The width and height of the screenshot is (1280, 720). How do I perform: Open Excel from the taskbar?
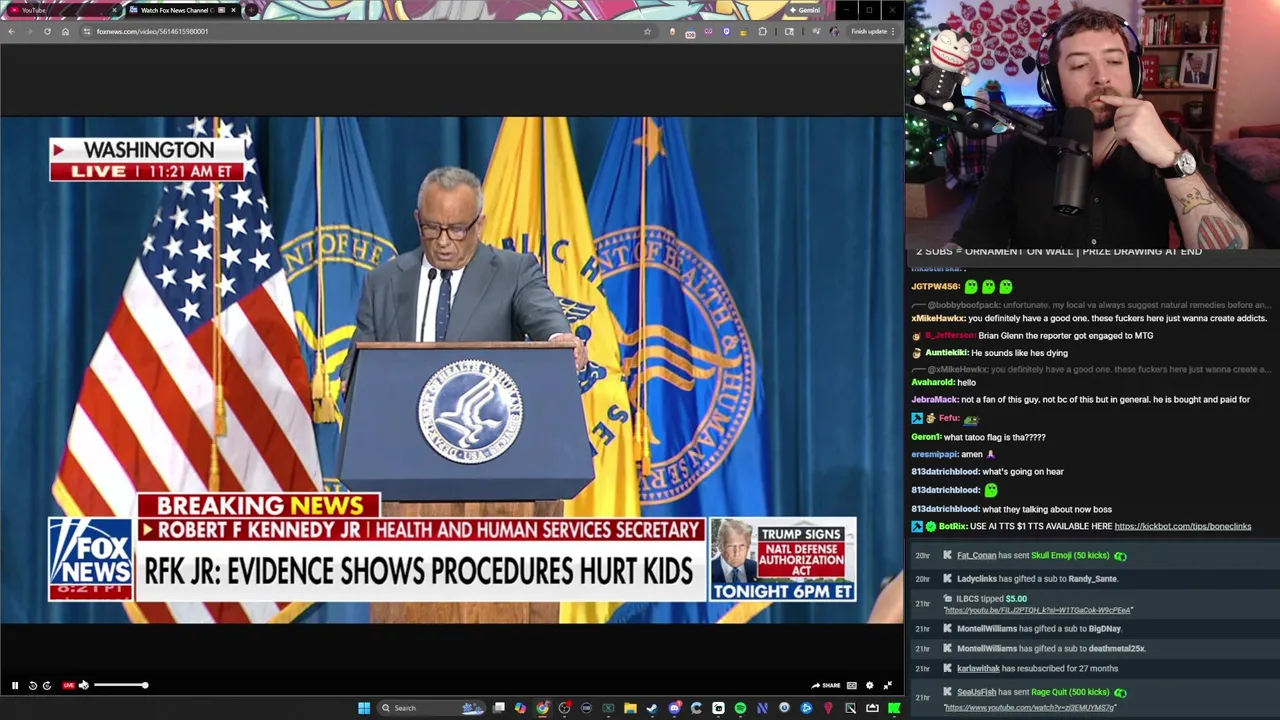(608, 708)
